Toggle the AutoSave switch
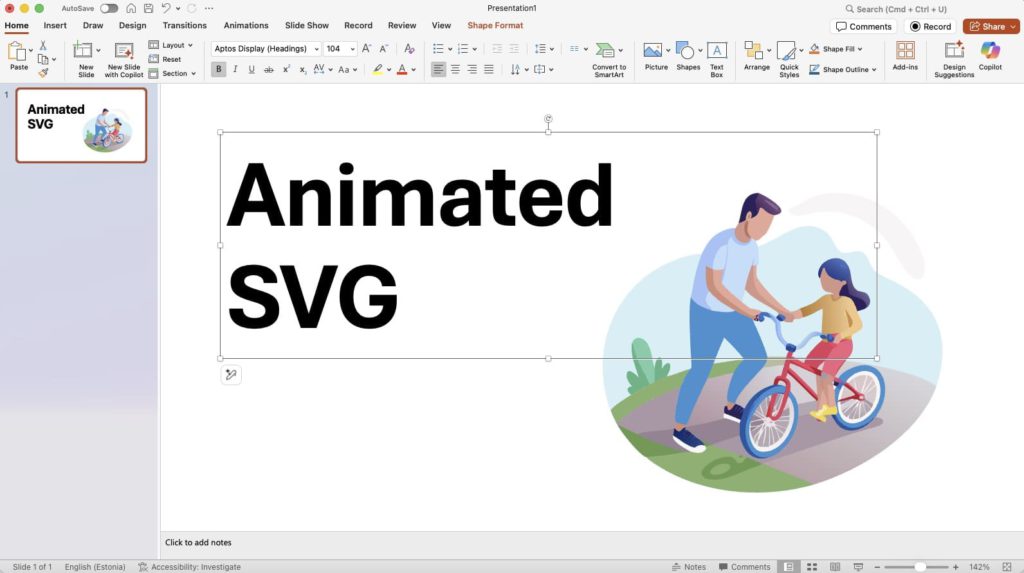The image size is (1024, 573). pos(109,8)
